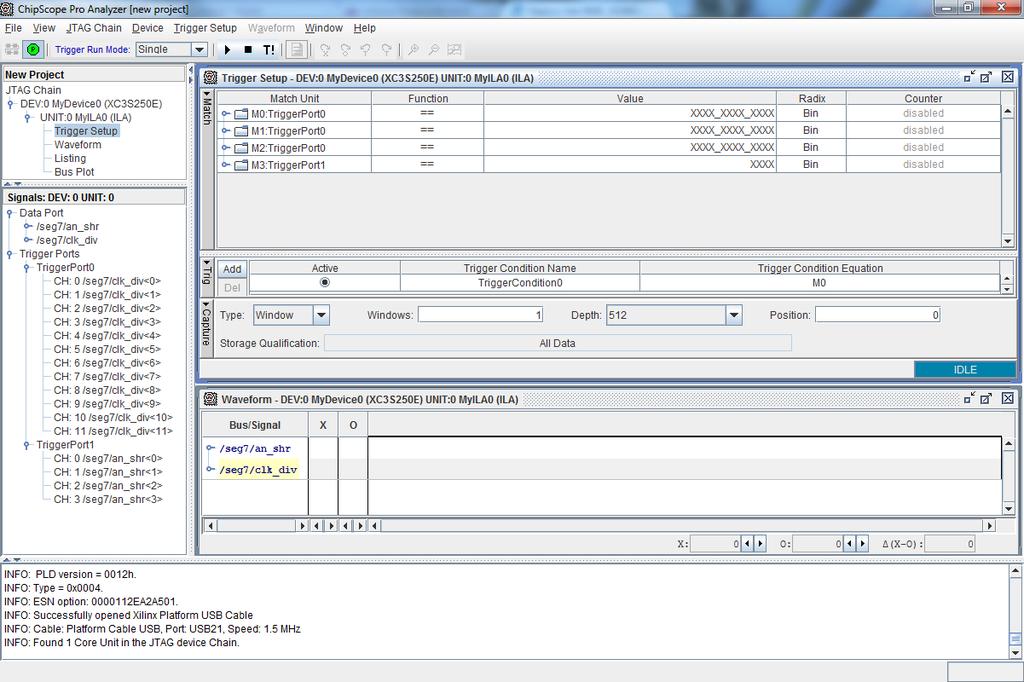Open the View menu
Viewport: 1024px width, 682px height.
point(44,28)
